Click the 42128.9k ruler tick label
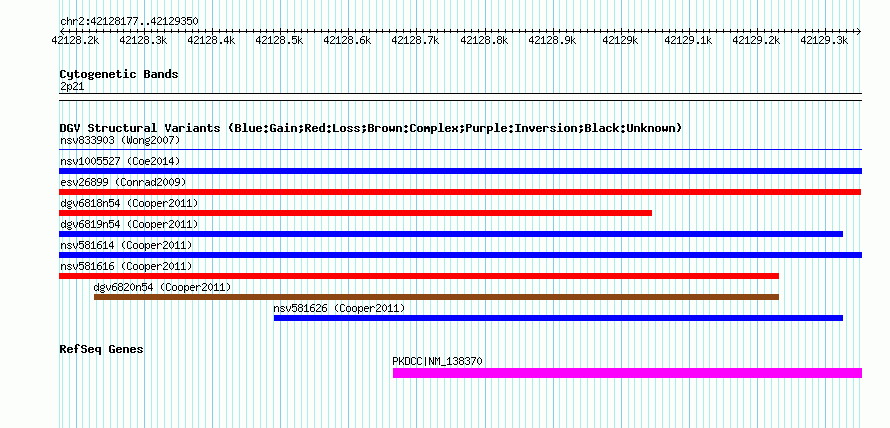The image size is (890, 428). coord(552,40)
